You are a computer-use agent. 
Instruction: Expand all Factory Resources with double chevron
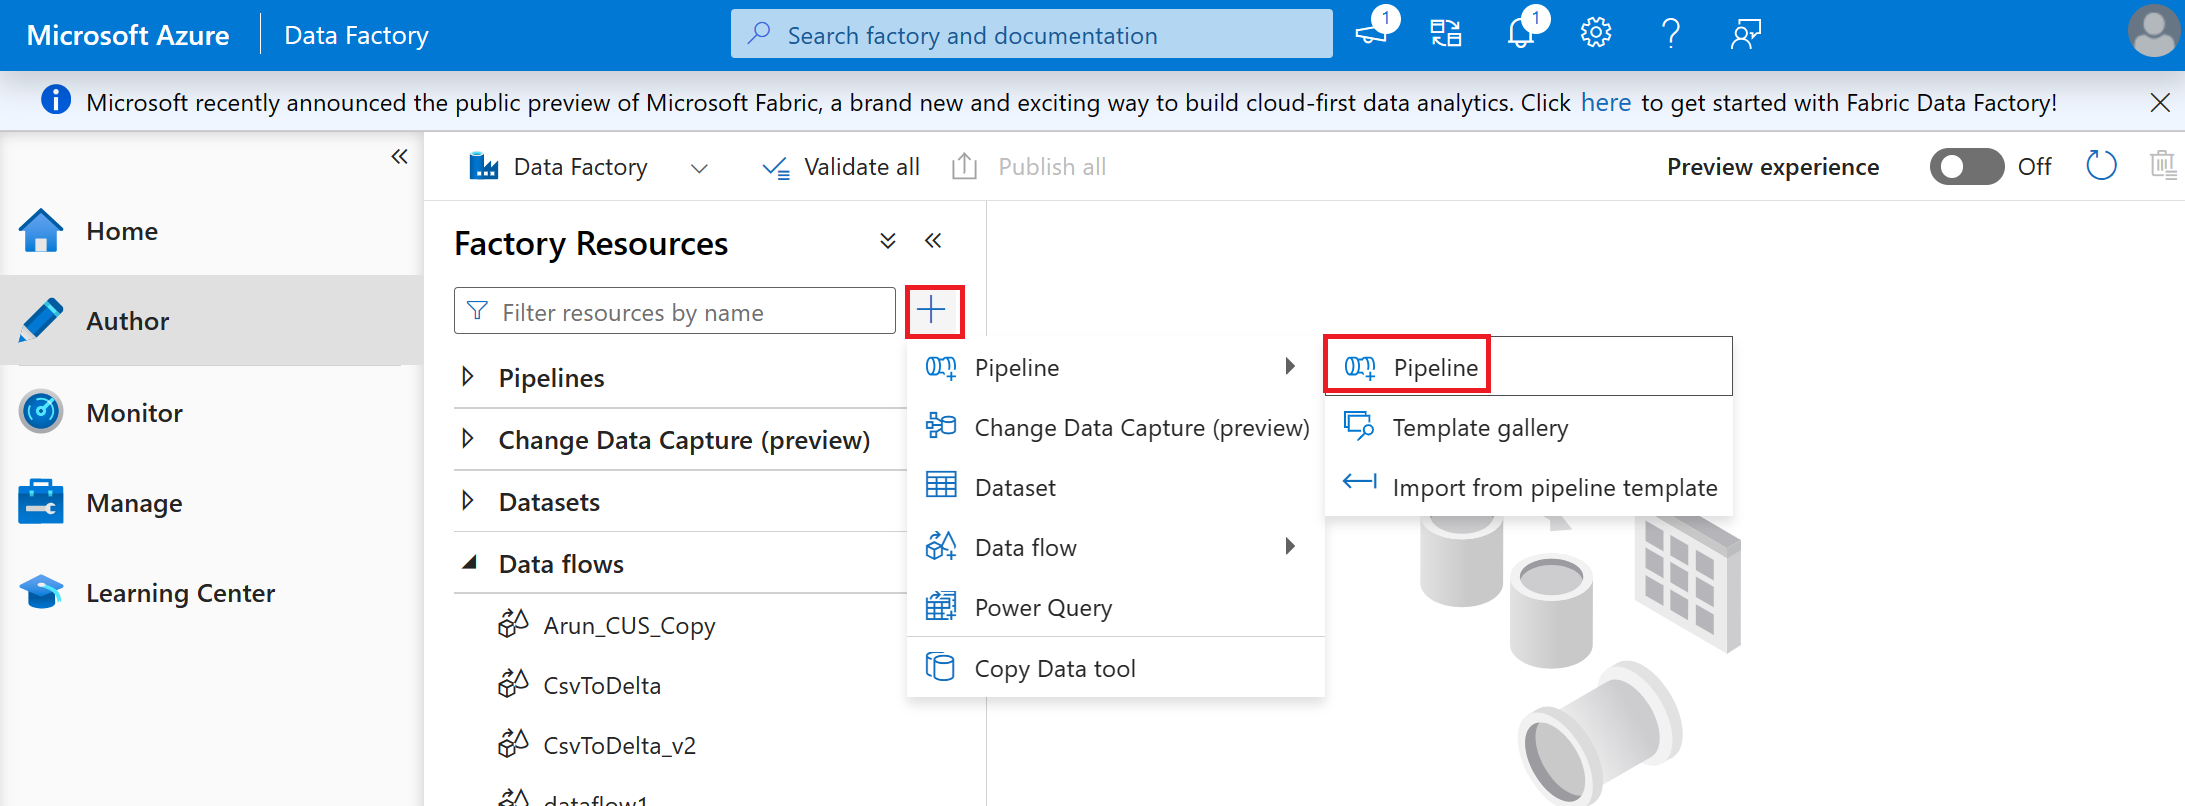click(887, 240)
